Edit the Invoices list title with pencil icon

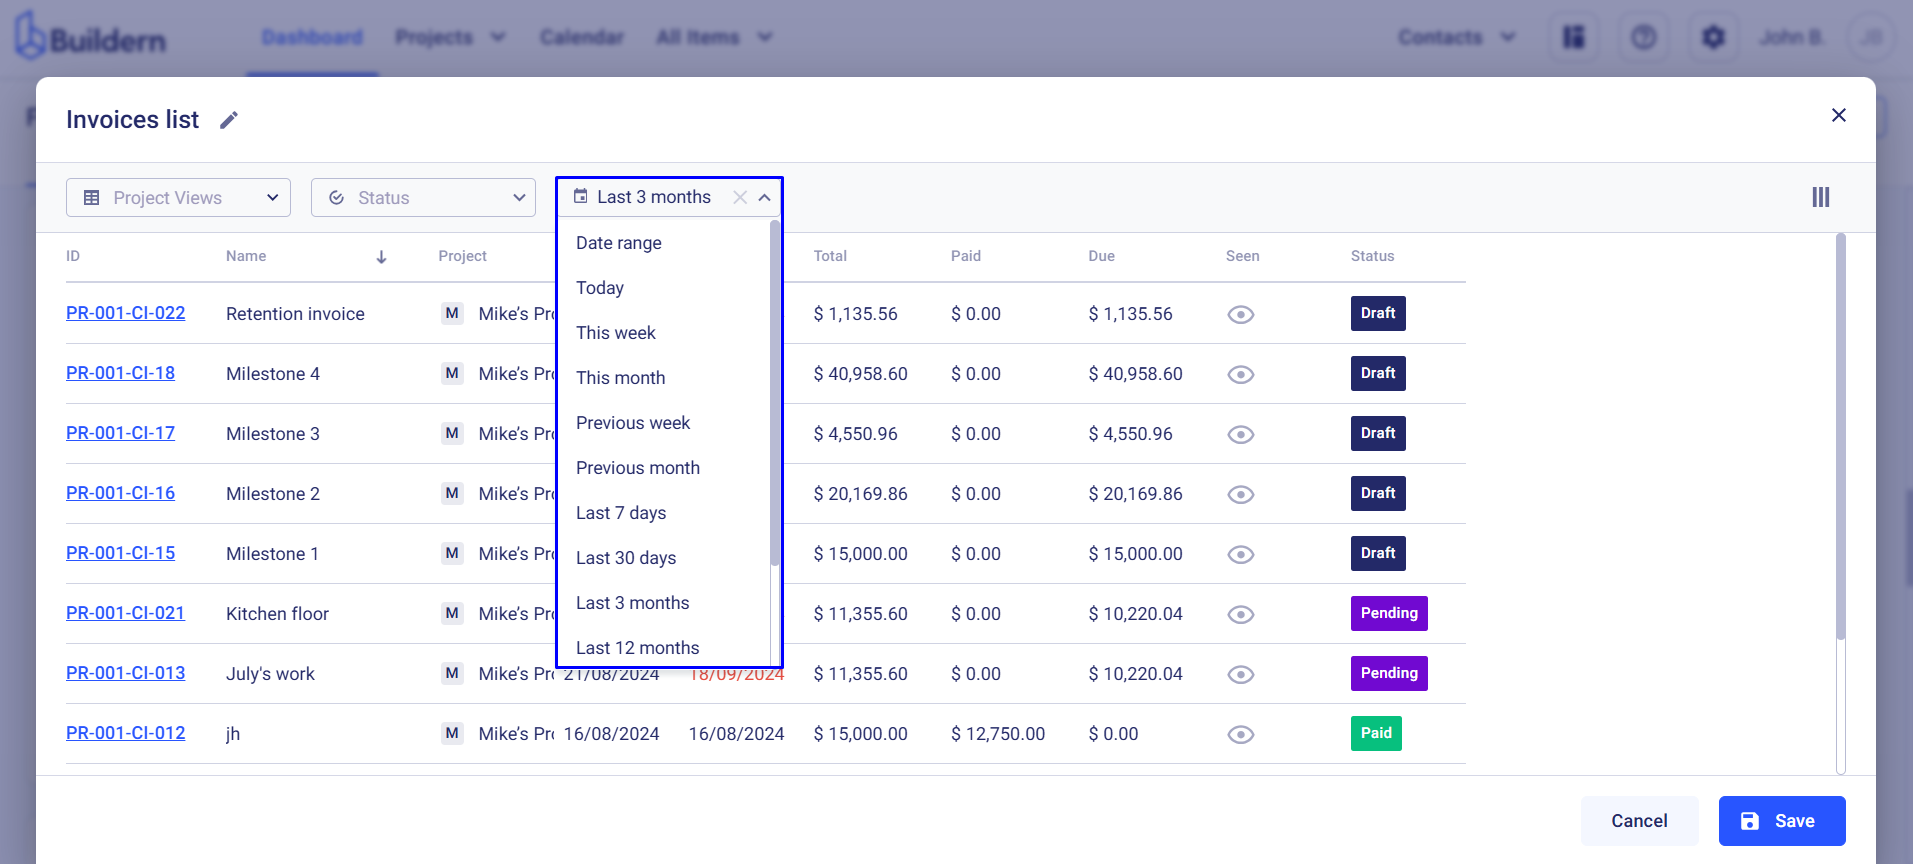click(x=229, y=120)
